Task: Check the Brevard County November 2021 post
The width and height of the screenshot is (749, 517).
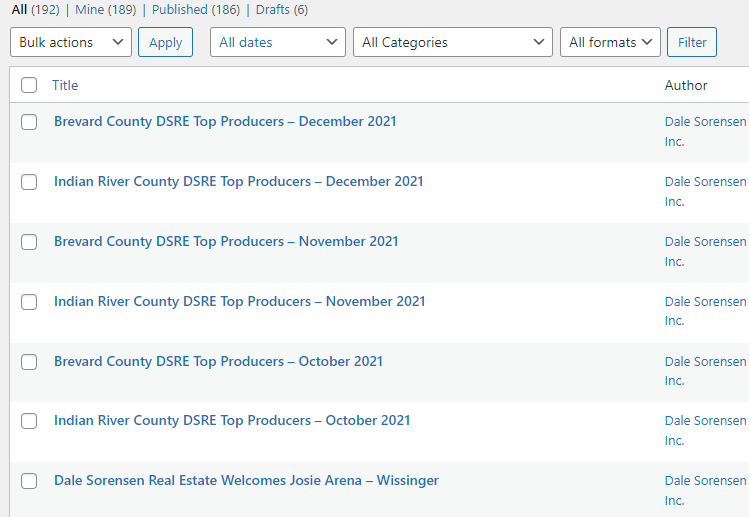Action: 29,242
